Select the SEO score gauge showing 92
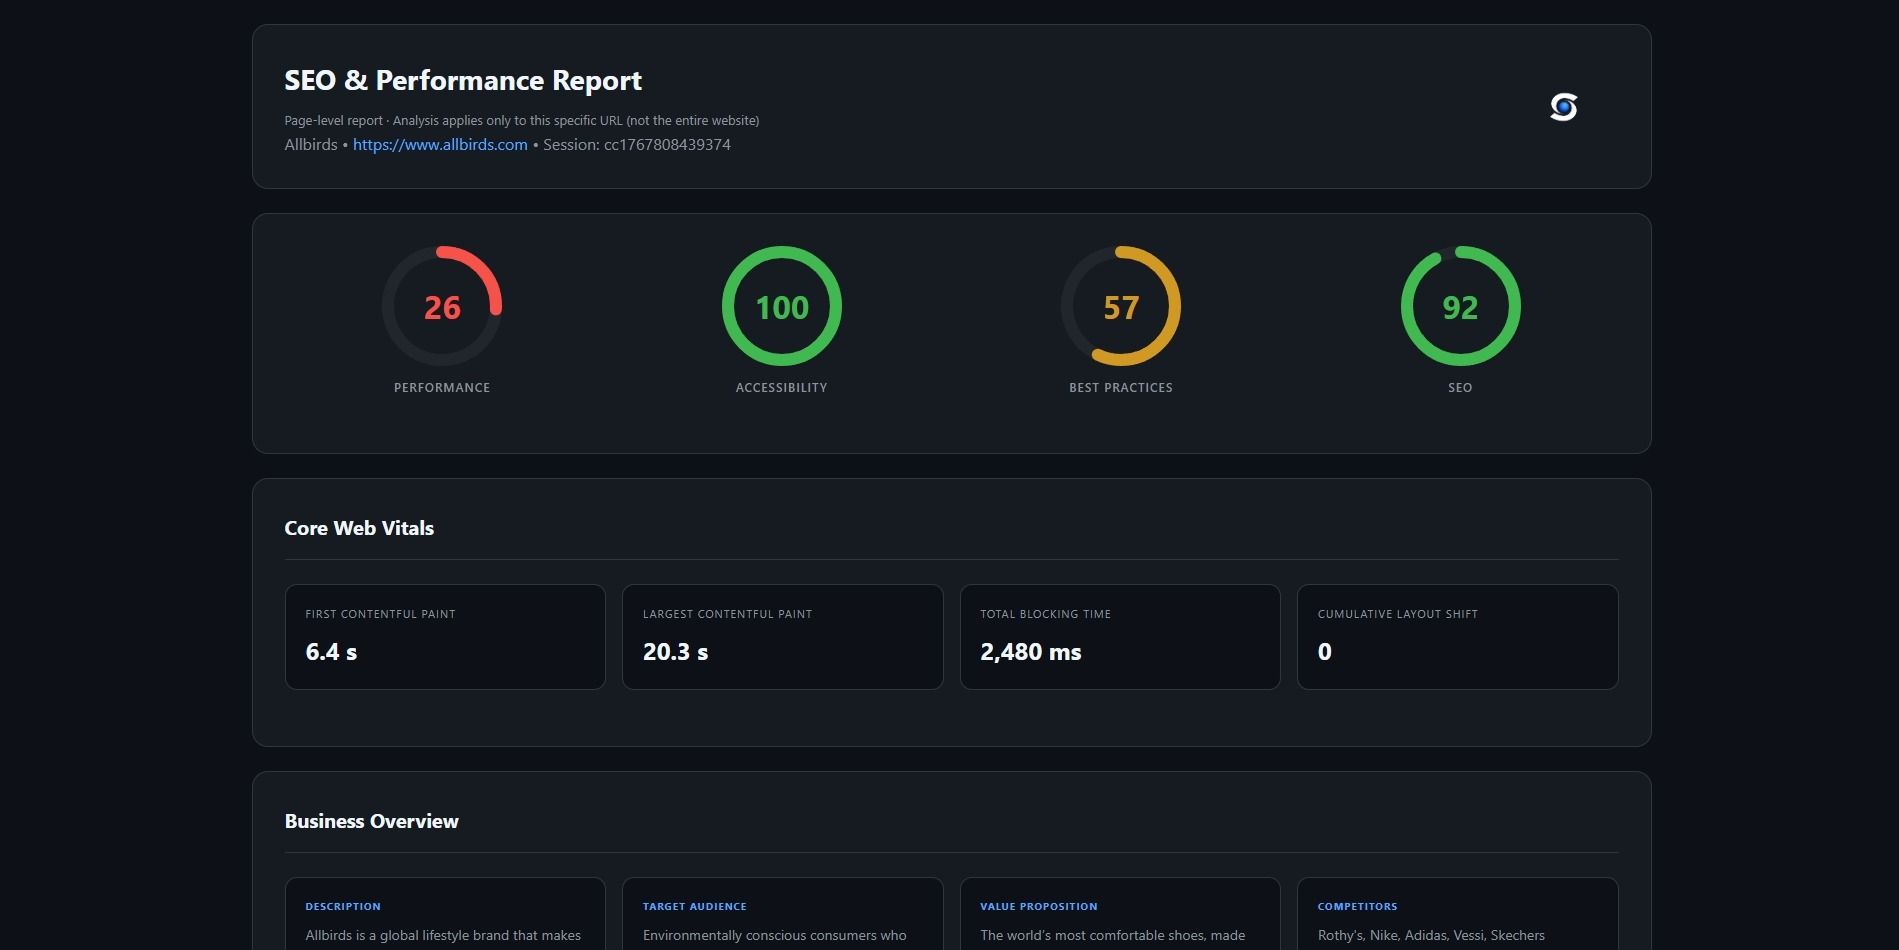This screenshot has height=950, width=1899. click(1460, 307)
